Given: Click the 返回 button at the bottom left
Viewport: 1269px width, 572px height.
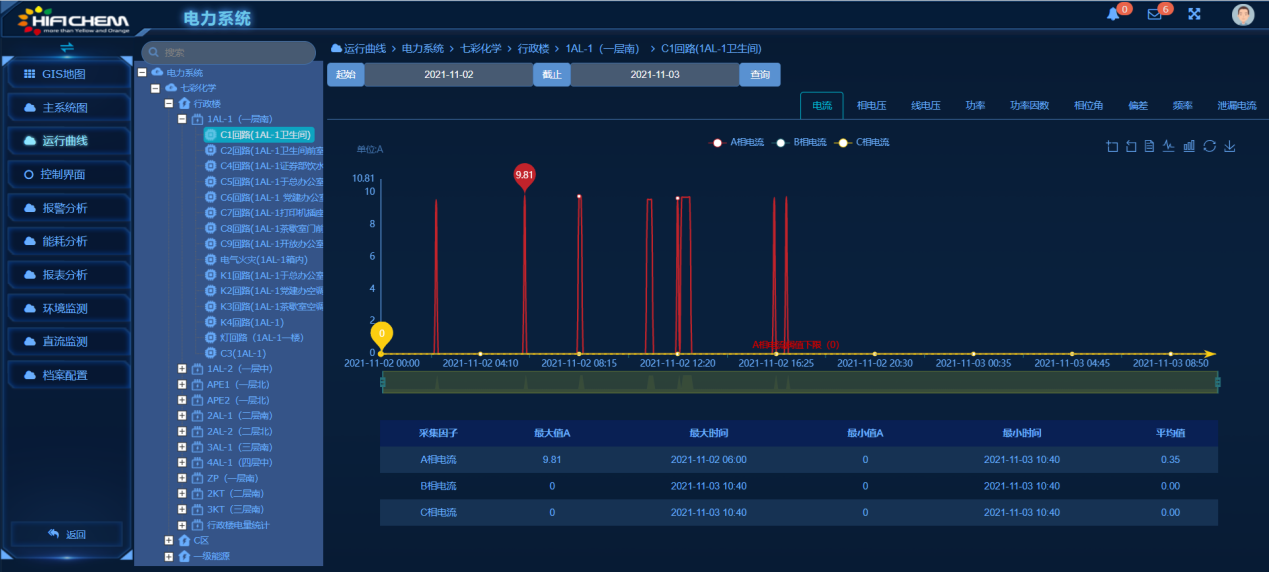Looking at the screenshot, I should pyautogui.click(x=67, y=534).
